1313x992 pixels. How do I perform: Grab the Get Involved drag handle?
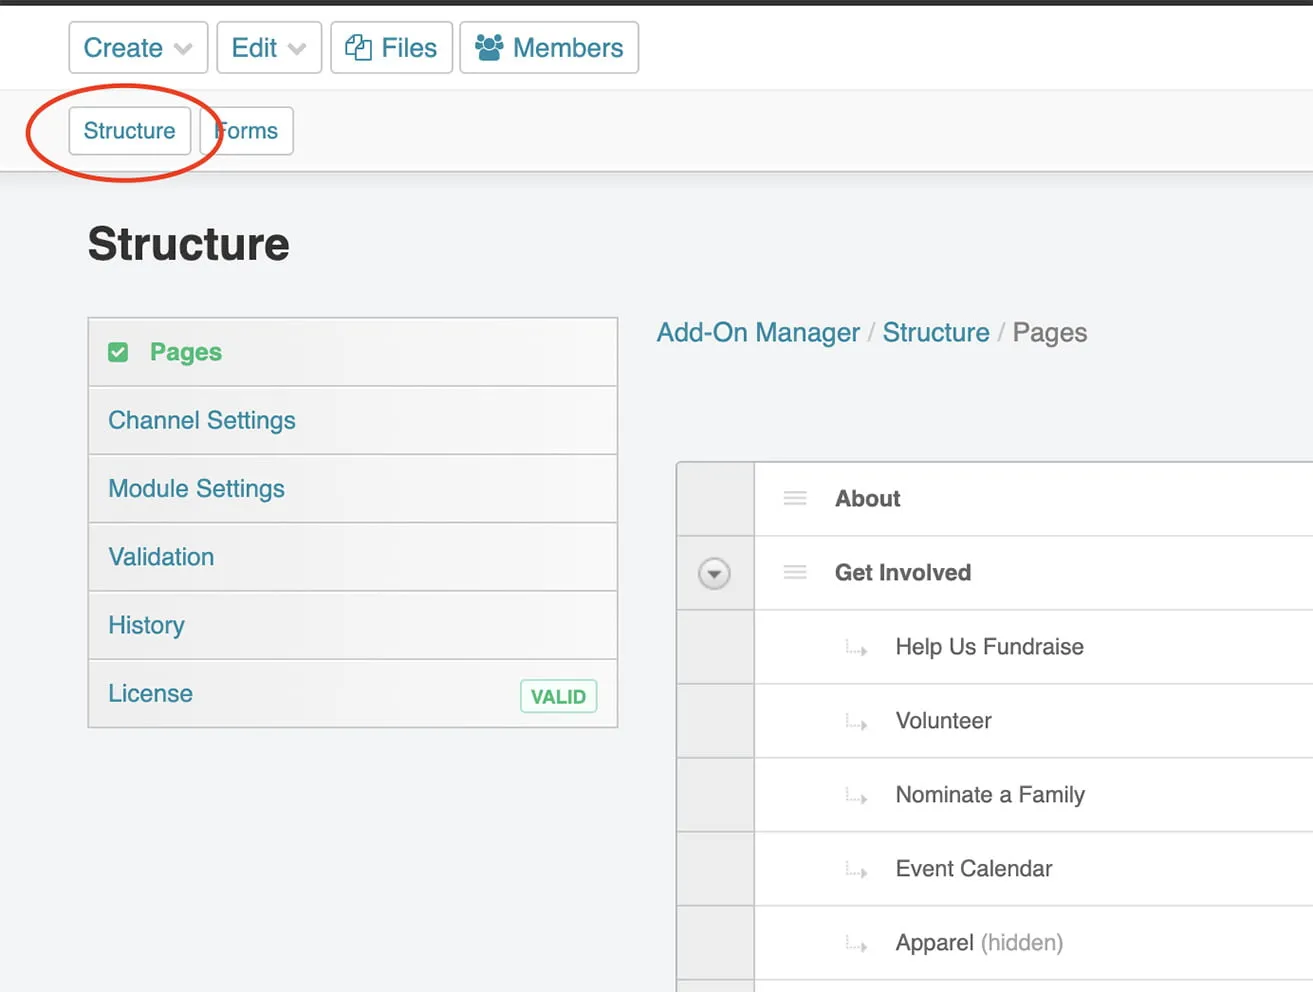795,572
